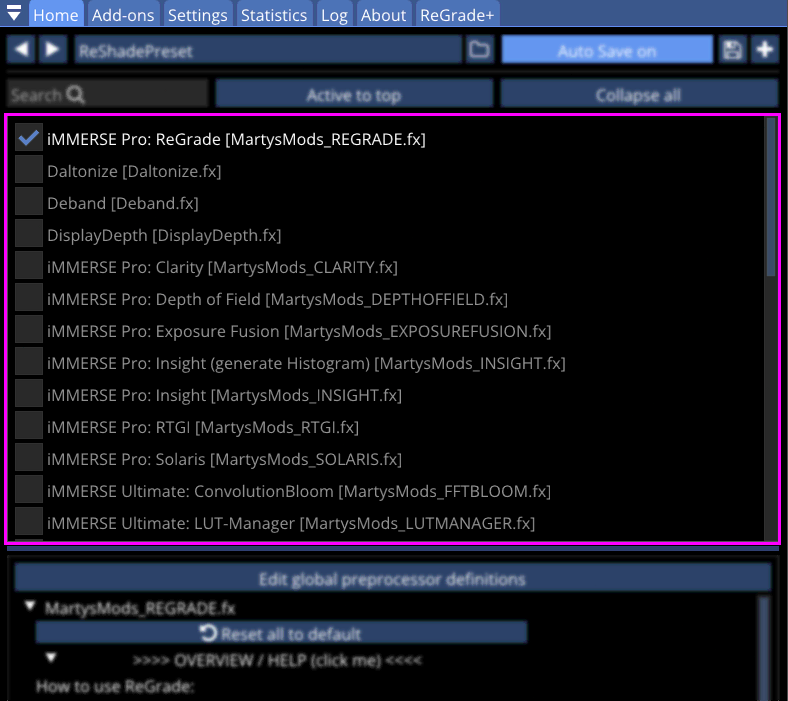Switch to the ReGrade+ tab
This screenshot has width=788, height=701.
(x=457, y=14)
